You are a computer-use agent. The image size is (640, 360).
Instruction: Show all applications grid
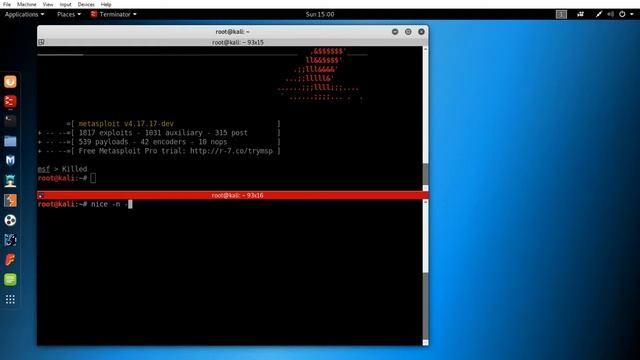point(10,300)
